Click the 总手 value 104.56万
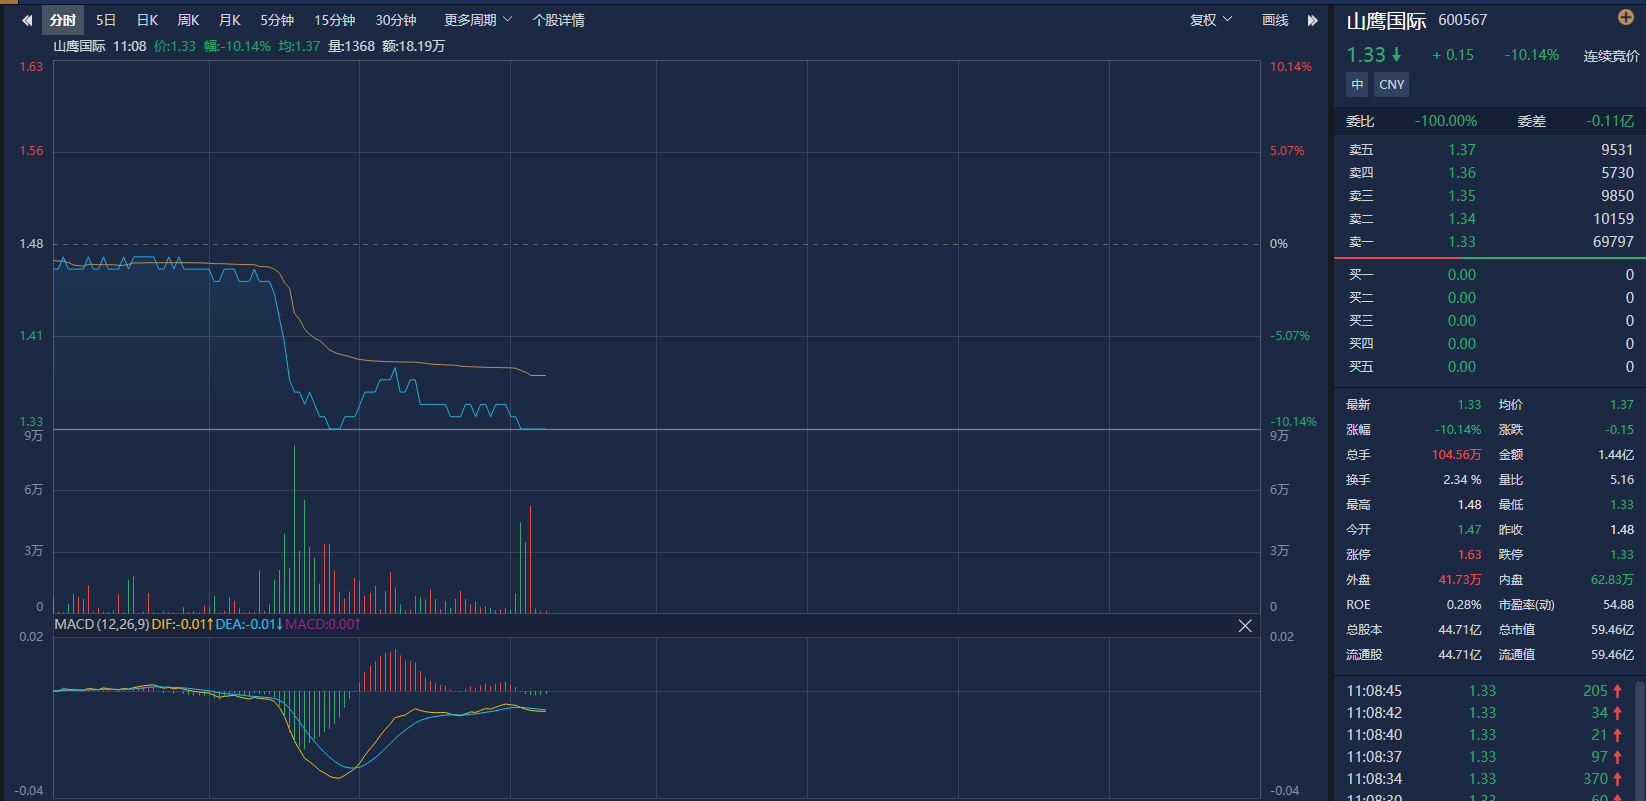The image size is (1646, 801). click(x=1456, y=455)
